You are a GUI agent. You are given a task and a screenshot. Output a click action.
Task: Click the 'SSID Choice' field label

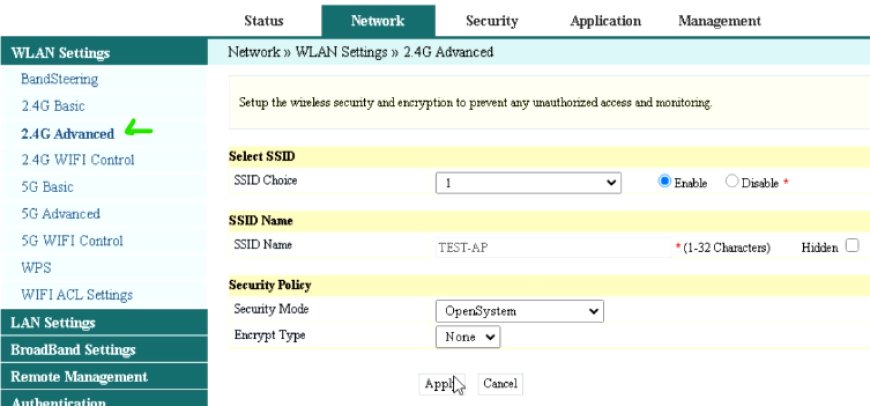click(265, 180)
